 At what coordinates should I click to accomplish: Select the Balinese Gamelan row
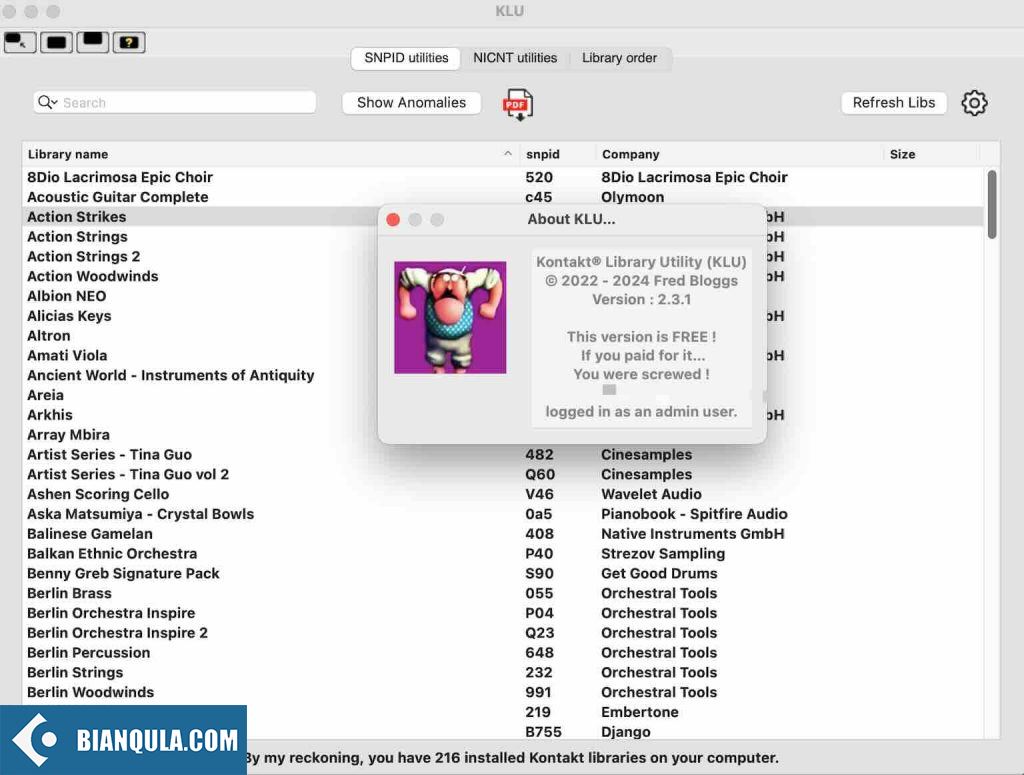point(503,533)
